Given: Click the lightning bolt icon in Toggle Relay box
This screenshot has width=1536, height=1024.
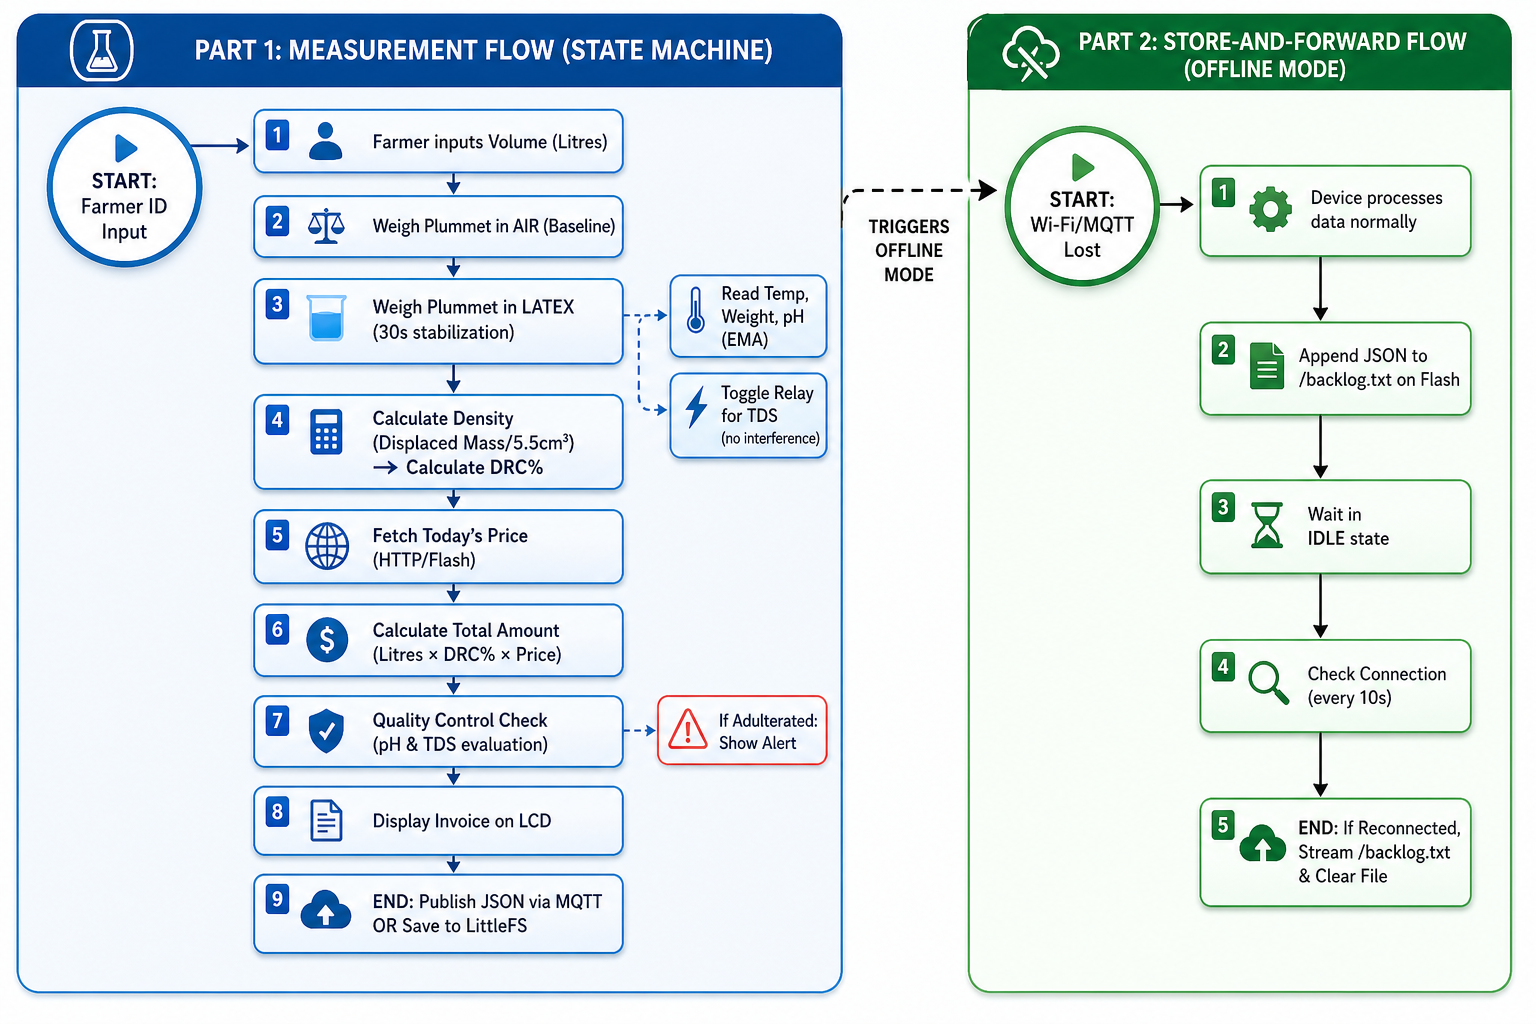Looking at the screenshot, I should click(x=696, y=407).
